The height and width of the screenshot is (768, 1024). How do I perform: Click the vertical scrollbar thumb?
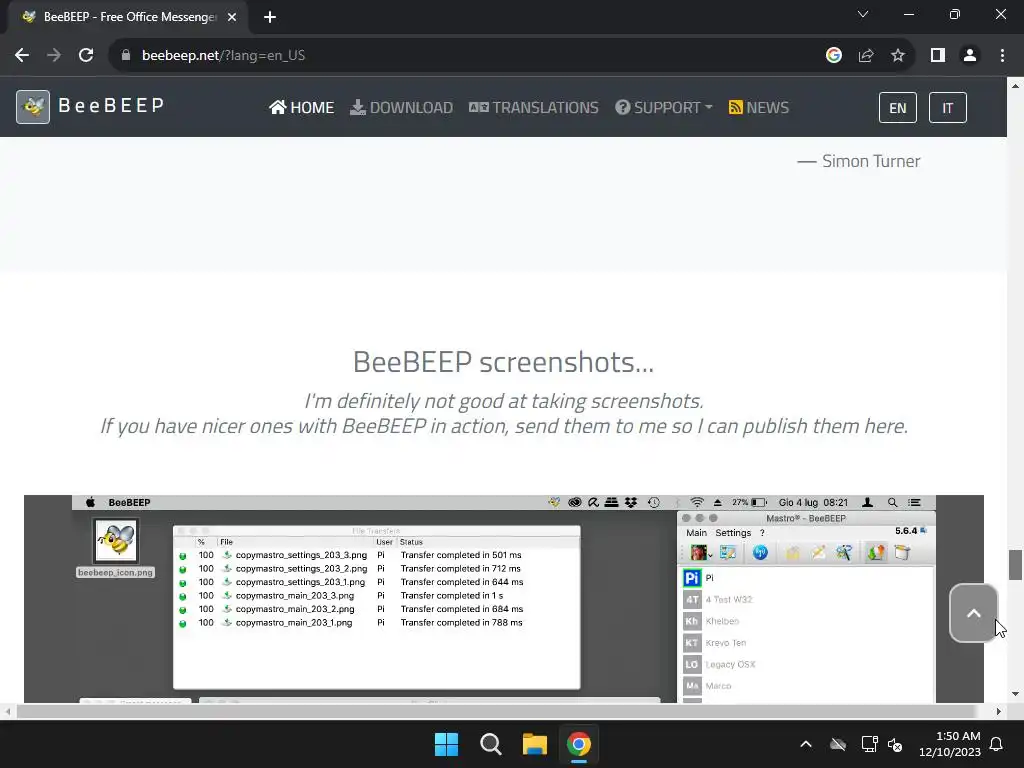(x=1015, y=565)
